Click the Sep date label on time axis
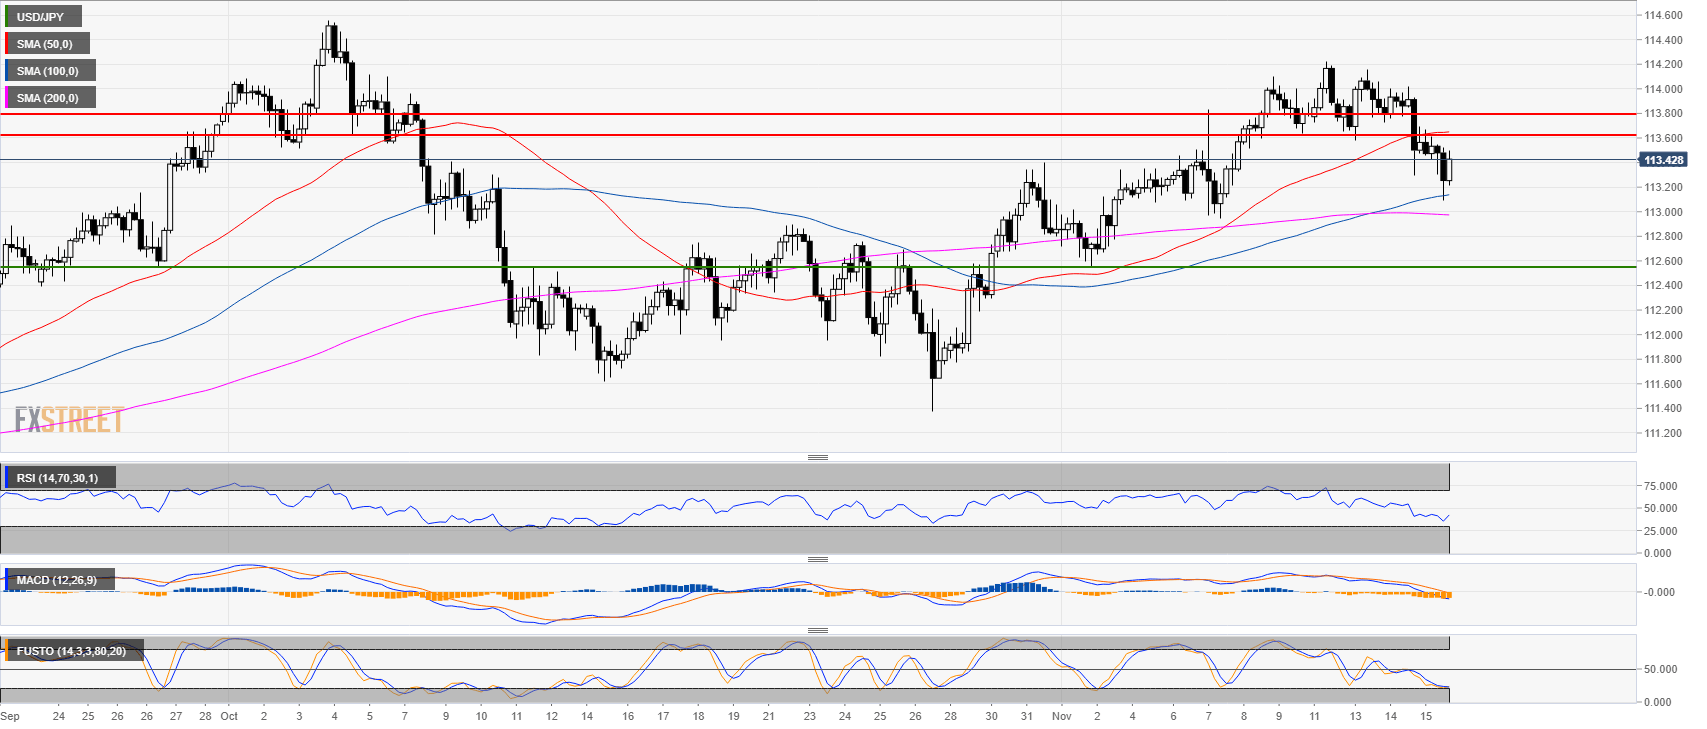Screen dimensions: 1707x729 [x=10, y=716]
